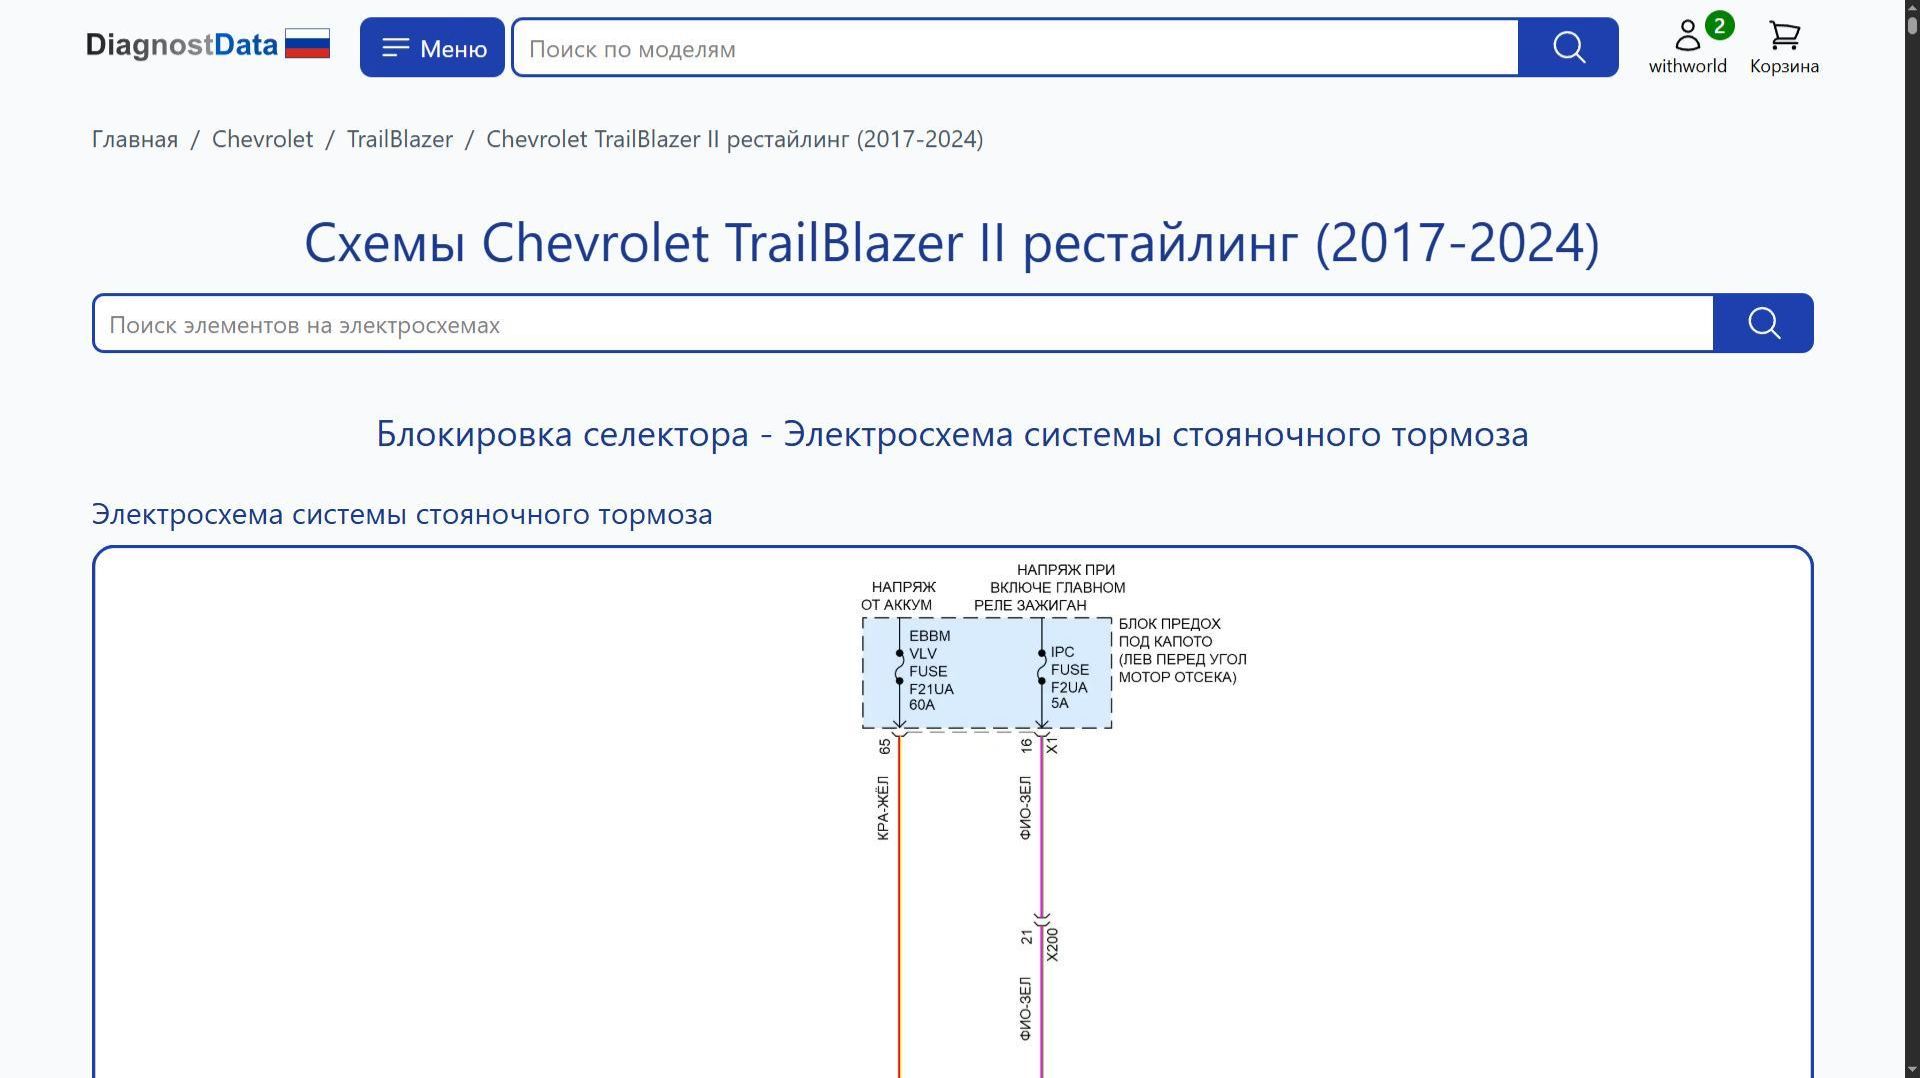Click the diagram search magnifier button
Screen dimensions: 1920x1078
click(x=1763, y=323)
